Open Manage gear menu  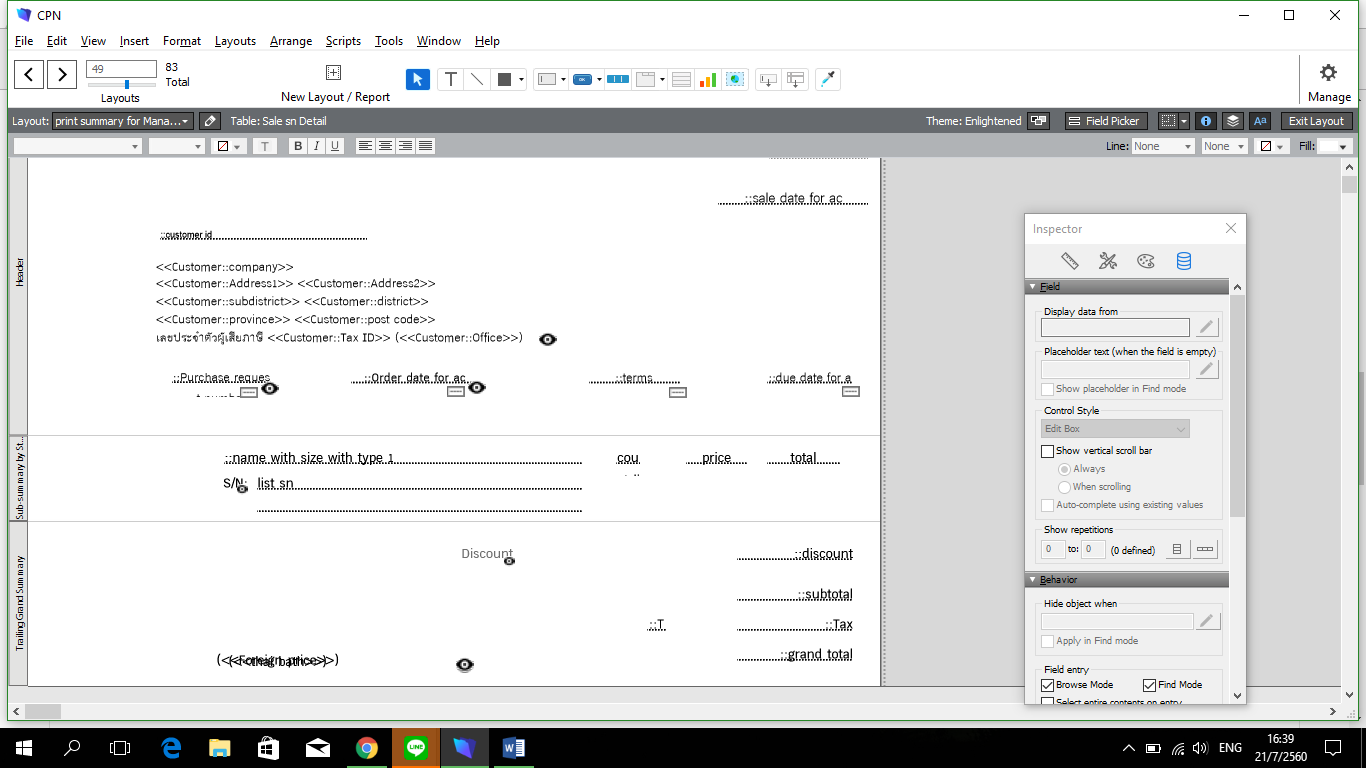click(x=1328, y=72)
